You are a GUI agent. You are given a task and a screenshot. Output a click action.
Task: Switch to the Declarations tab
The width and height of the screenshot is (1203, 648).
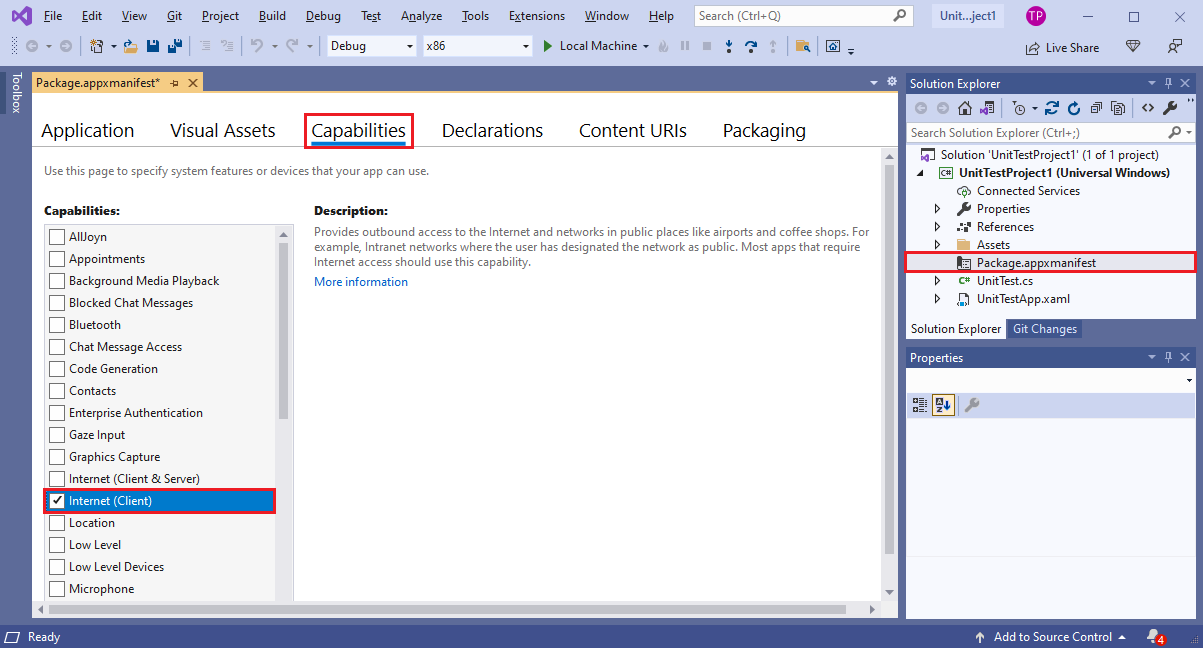pyautogui.click(x=492, y=130)
